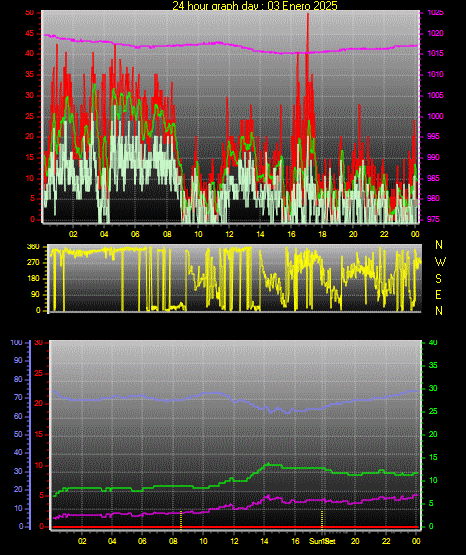Click hour label 06 under the wind chart
Screen dimensions: 466x555
pyautogui.click(x=135, y=234)
